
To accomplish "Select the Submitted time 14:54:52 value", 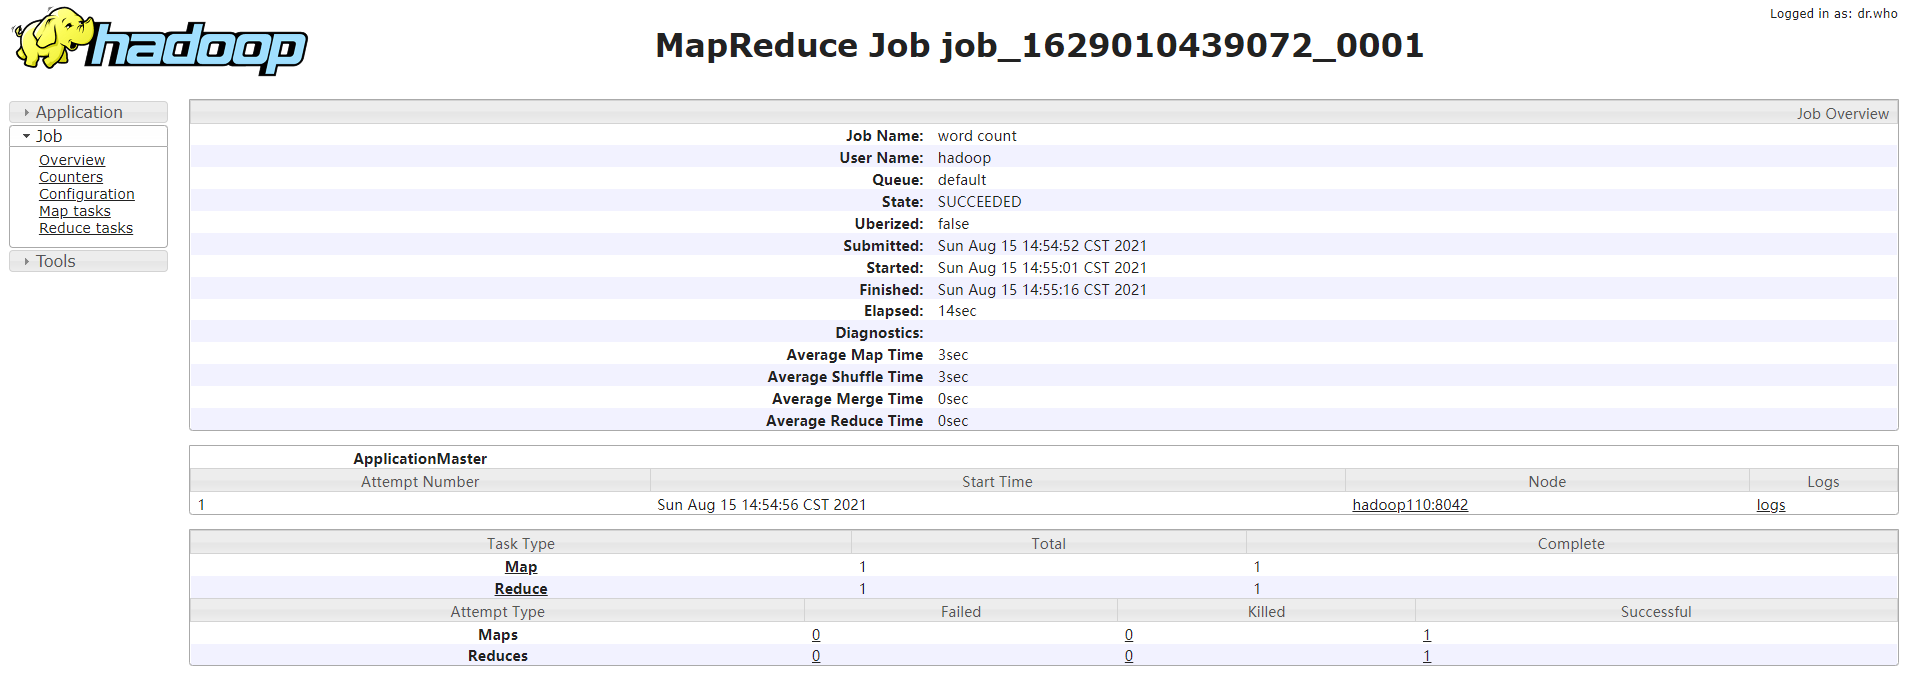I will (x=1042, y=246).
